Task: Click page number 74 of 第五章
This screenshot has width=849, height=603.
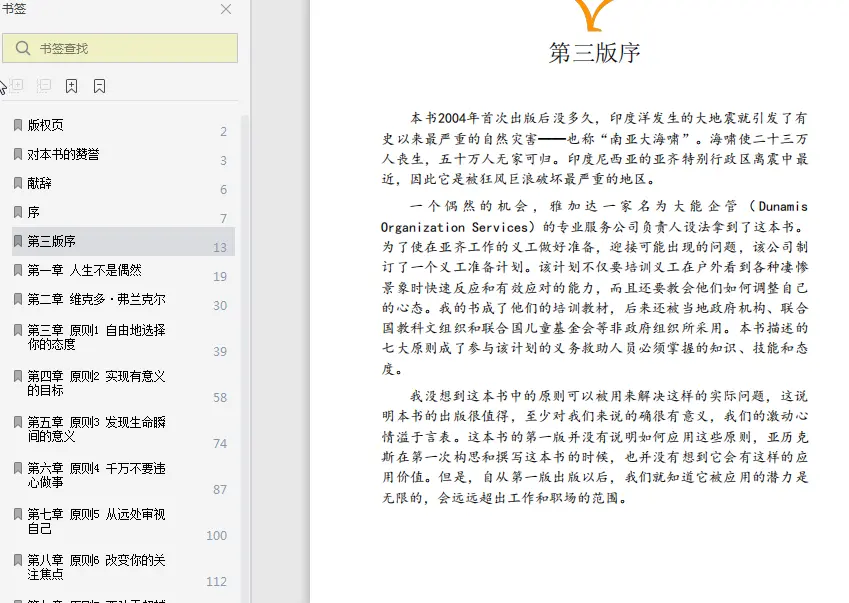Action: coord(220,443)
